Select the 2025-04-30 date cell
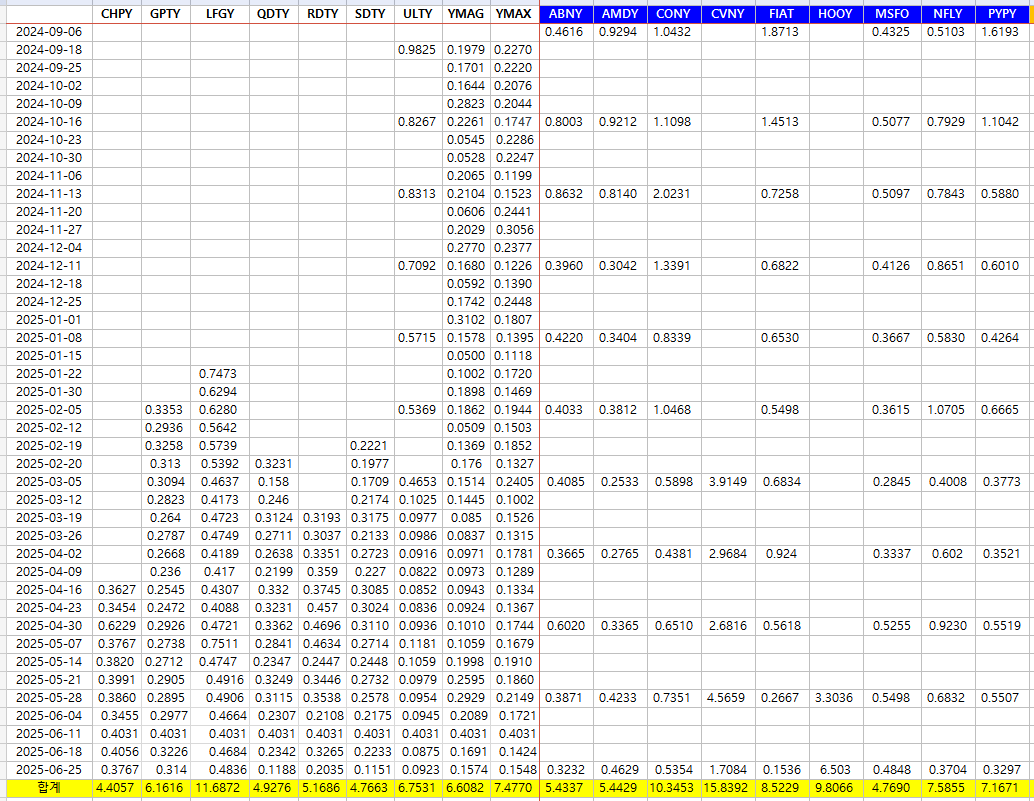The image size is (1034, 801). coord(49,626)
